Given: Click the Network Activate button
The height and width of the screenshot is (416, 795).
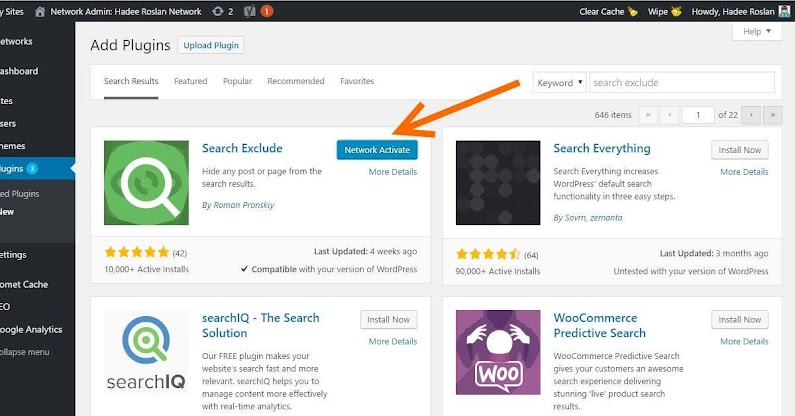Looking at the screenshot, I should [377, 150].
